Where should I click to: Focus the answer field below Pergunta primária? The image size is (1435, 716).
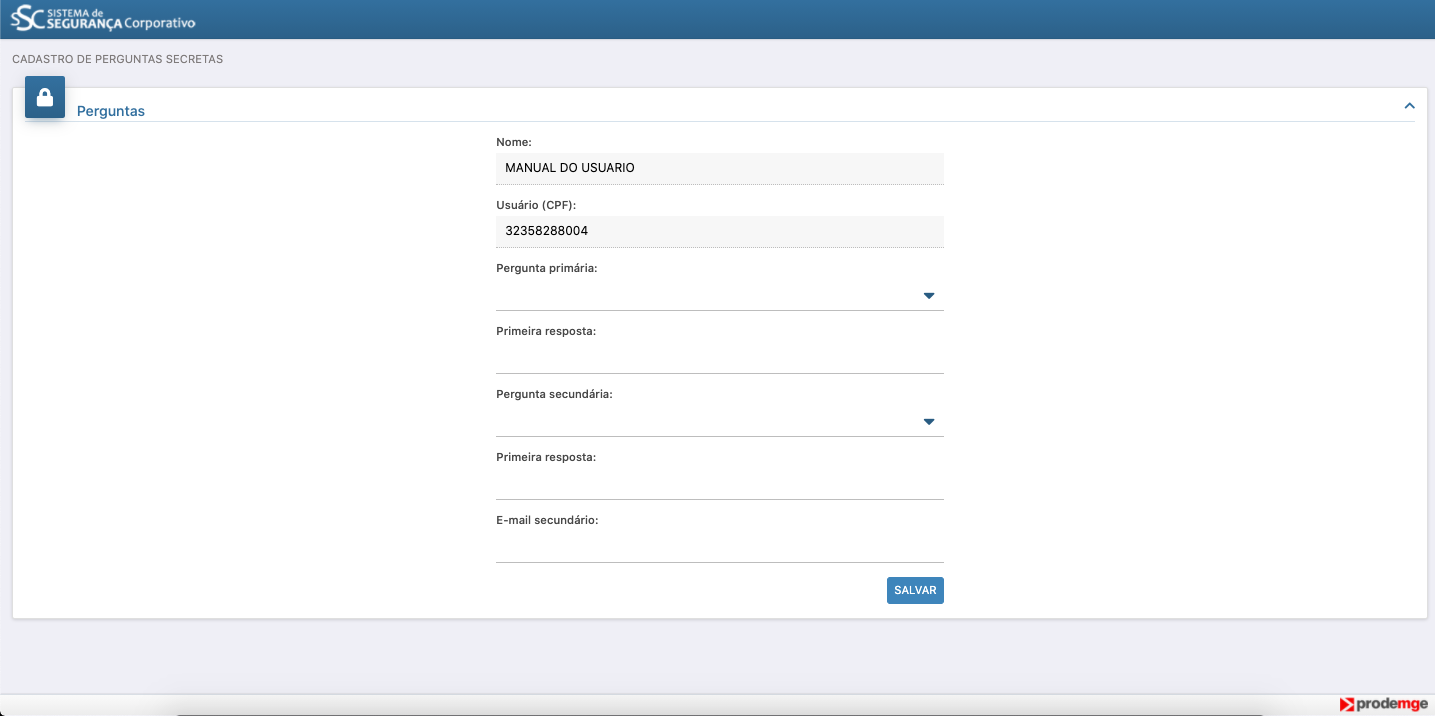click(x=719, y=358)
